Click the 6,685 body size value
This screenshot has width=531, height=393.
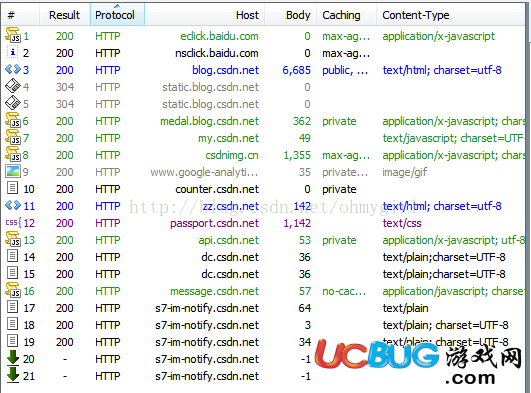pyautogui.click(x=297, y=70)
